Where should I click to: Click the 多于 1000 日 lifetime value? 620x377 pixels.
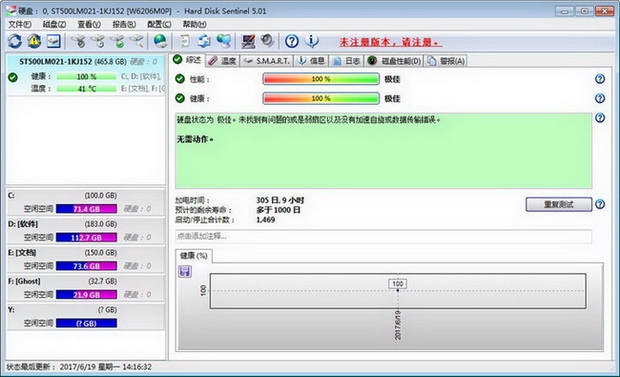click(x=278, y=210)
